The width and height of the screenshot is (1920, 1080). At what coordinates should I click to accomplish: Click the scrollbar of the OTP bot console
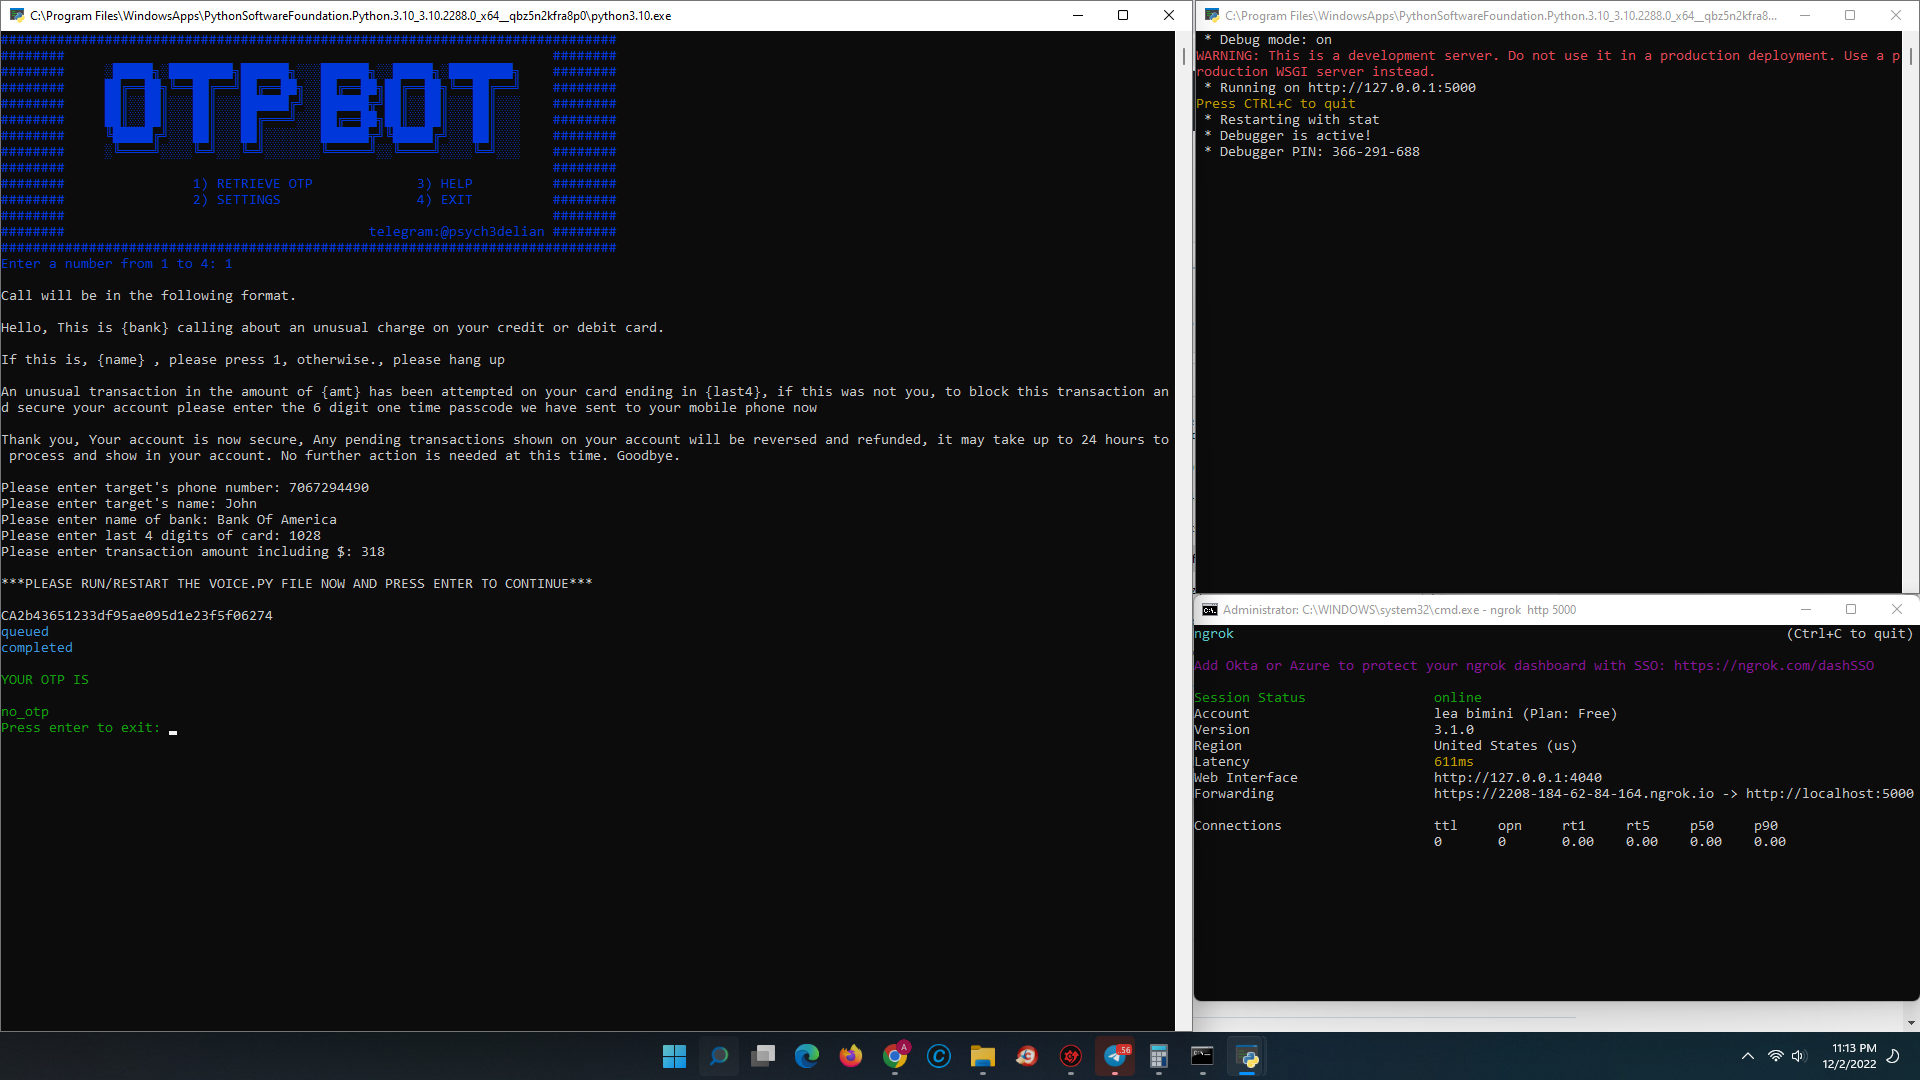1184,530
